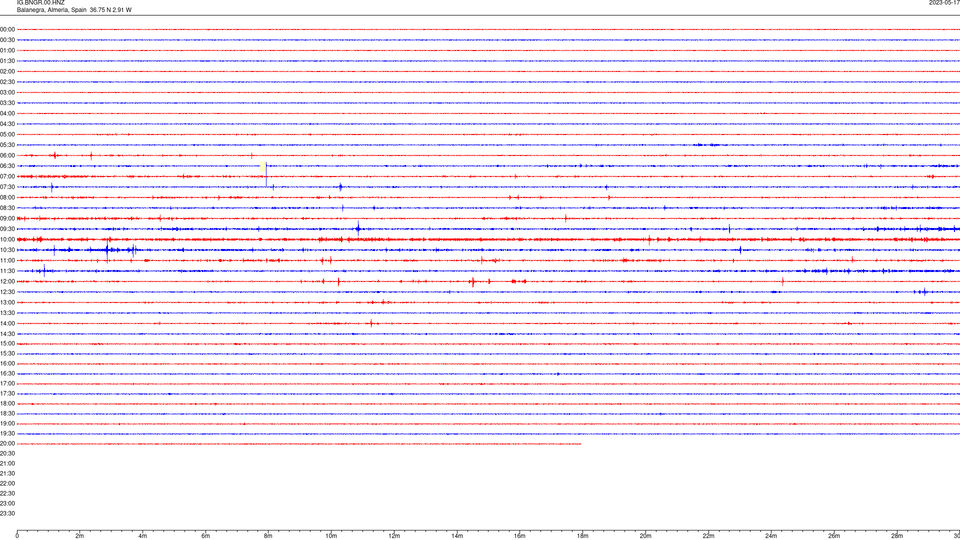Click the 00:30 time label

7,40
